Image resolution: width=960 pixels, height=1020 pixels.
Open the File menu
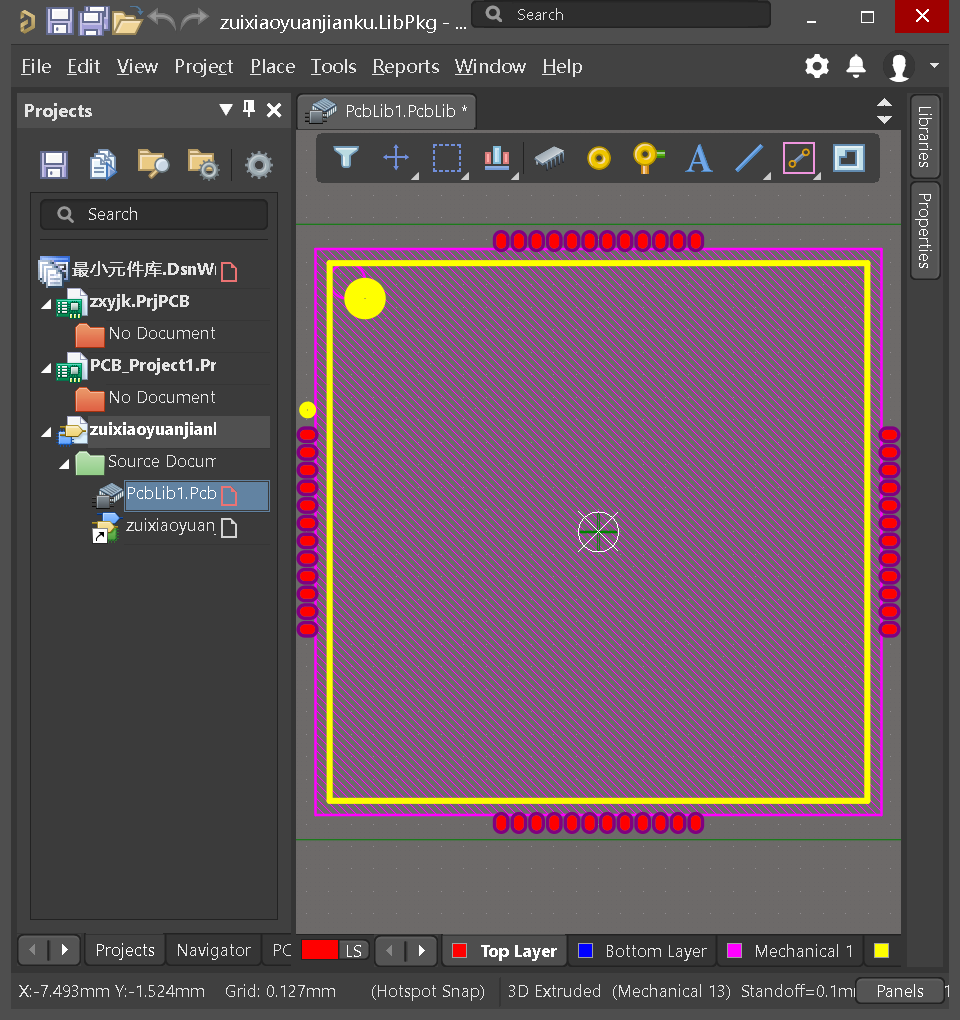(x=36, y=66)
